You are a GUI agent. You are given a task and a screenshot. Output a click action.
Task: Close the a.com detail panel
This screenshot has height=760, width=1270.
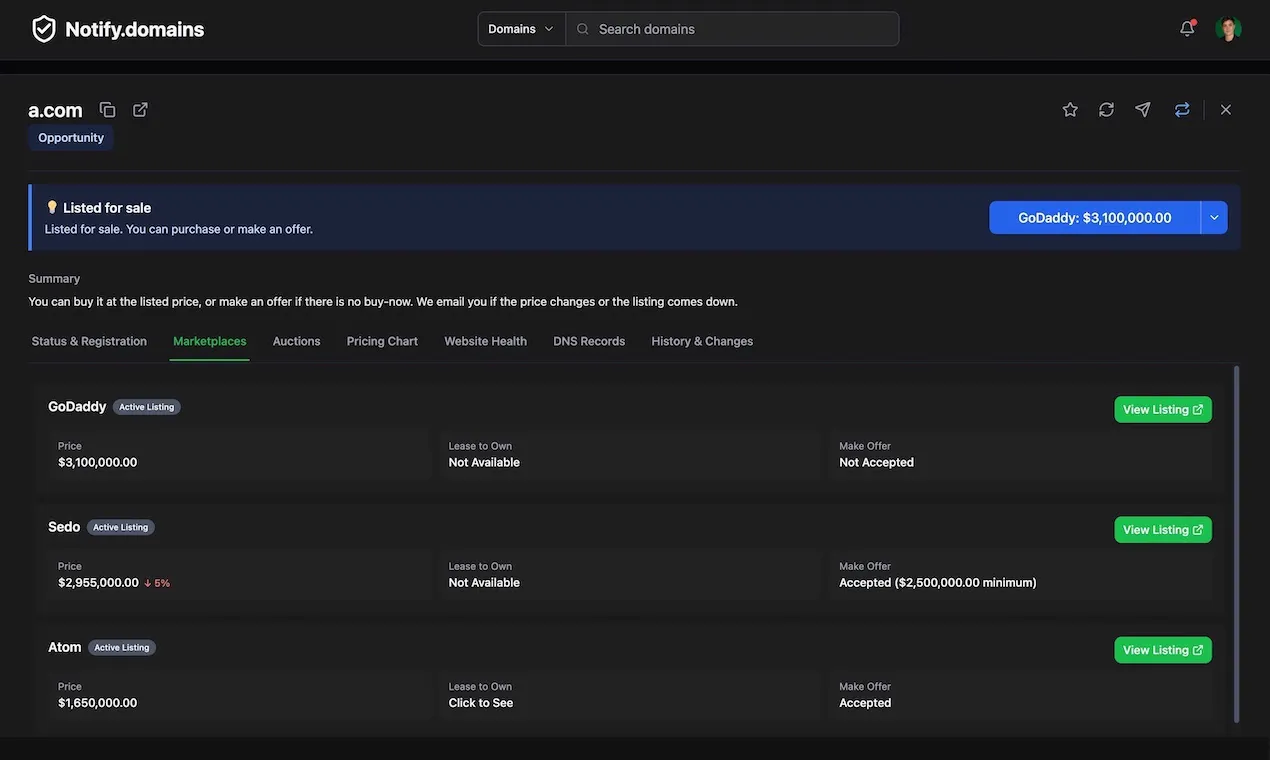[x=1226, y=110]
